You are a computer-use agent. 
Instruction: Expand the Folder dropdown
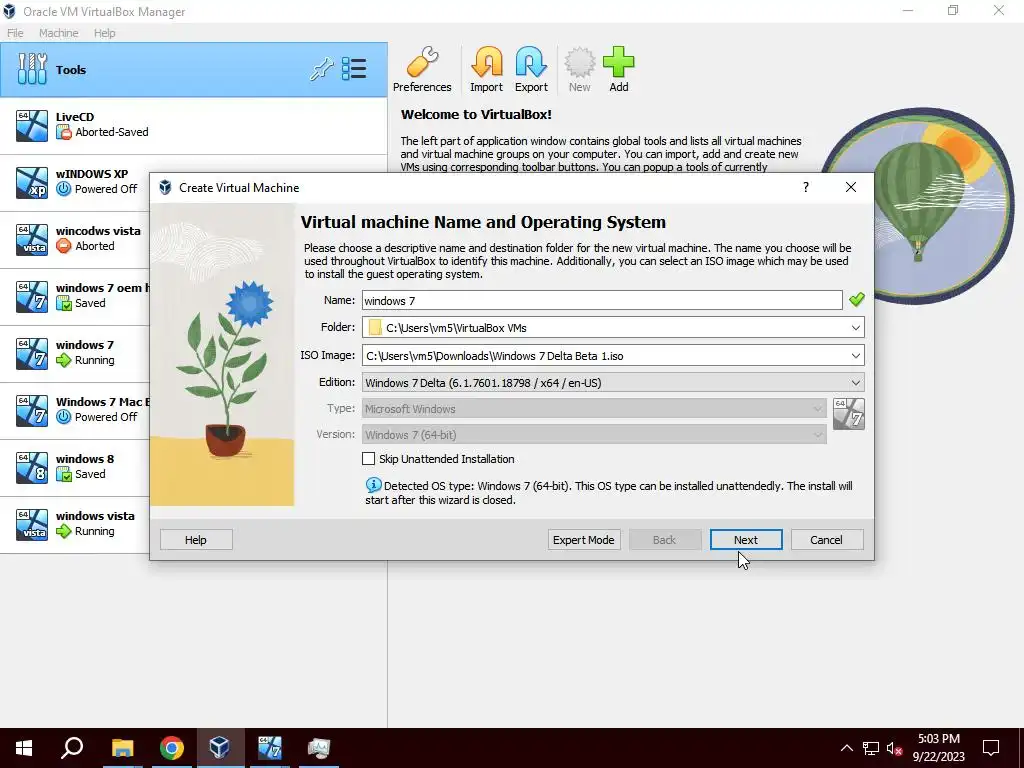tap(856, 328)
